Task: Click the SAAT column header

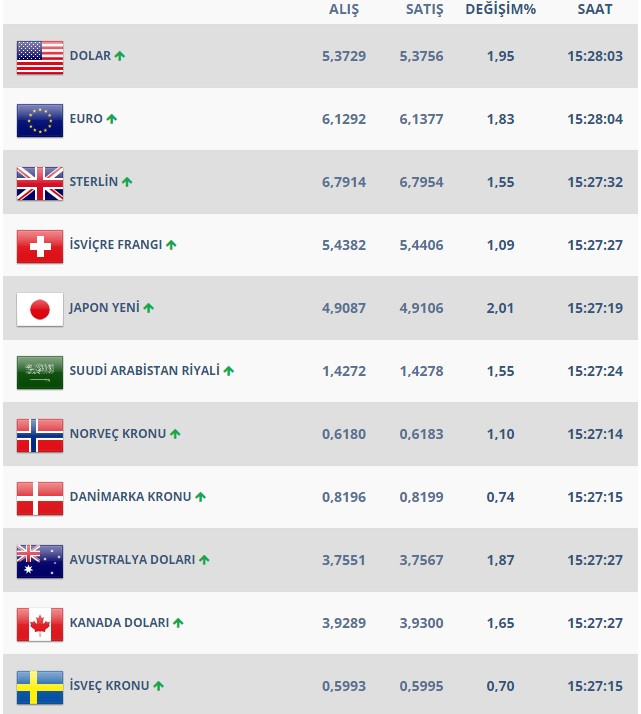Action: tap(595, 10)
